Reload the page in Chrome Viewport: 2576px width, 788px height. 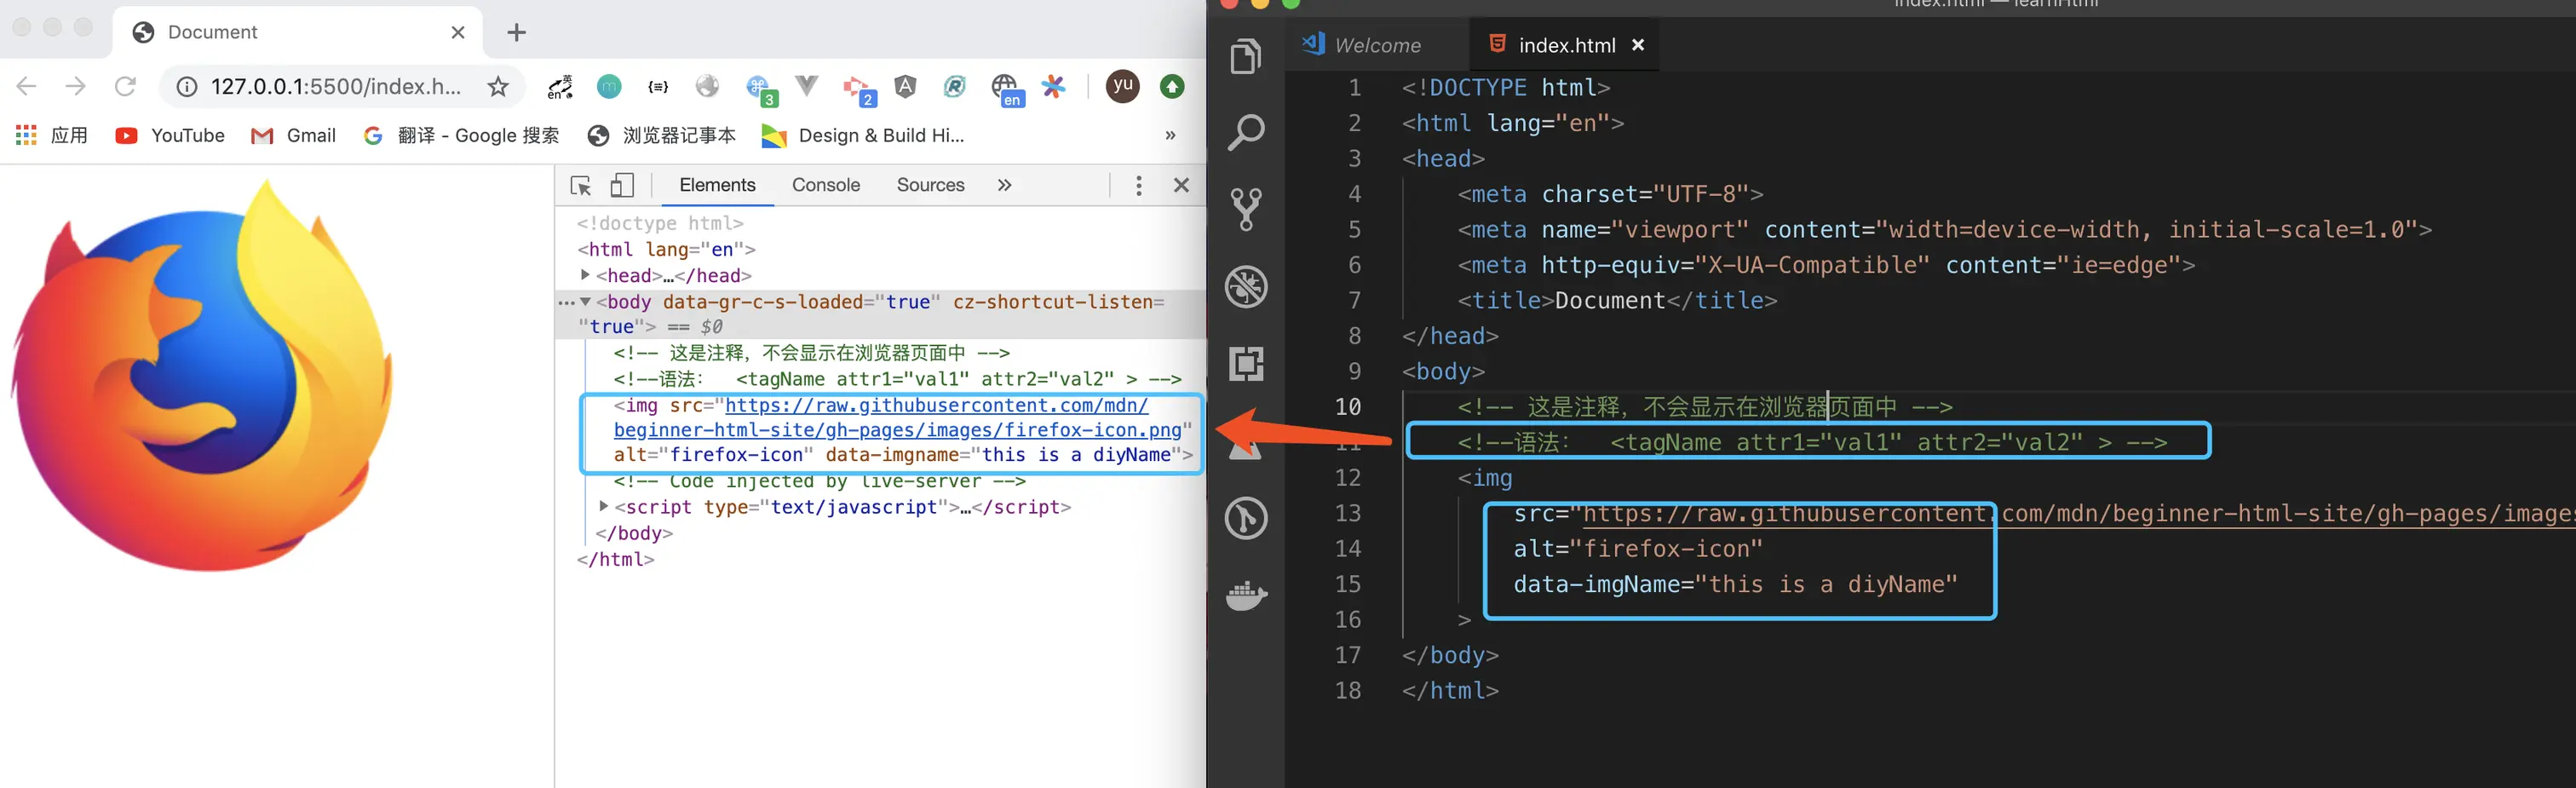[x=125, y=87]
